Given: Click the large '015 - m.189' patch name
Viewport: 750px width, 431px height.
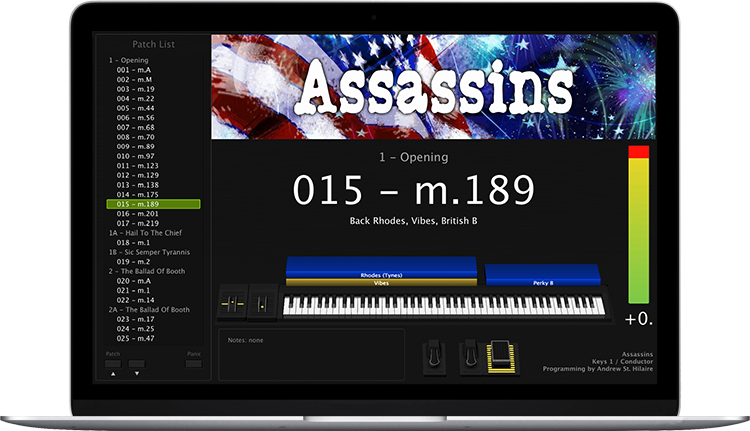Looking at the screenshot, I should (x=414, y=190).
